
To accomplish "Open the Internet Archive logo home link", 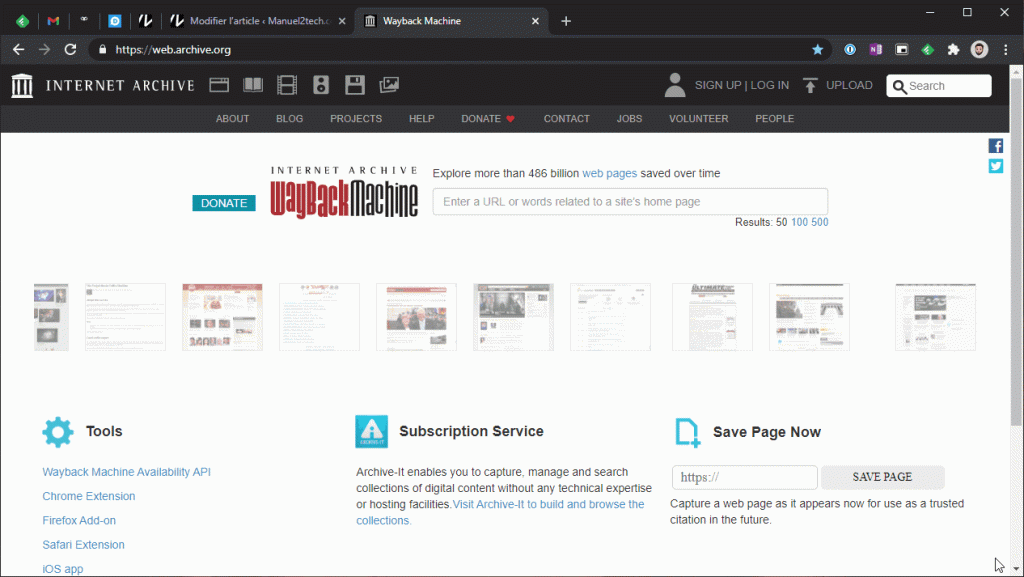I will (x=103, y=86).
